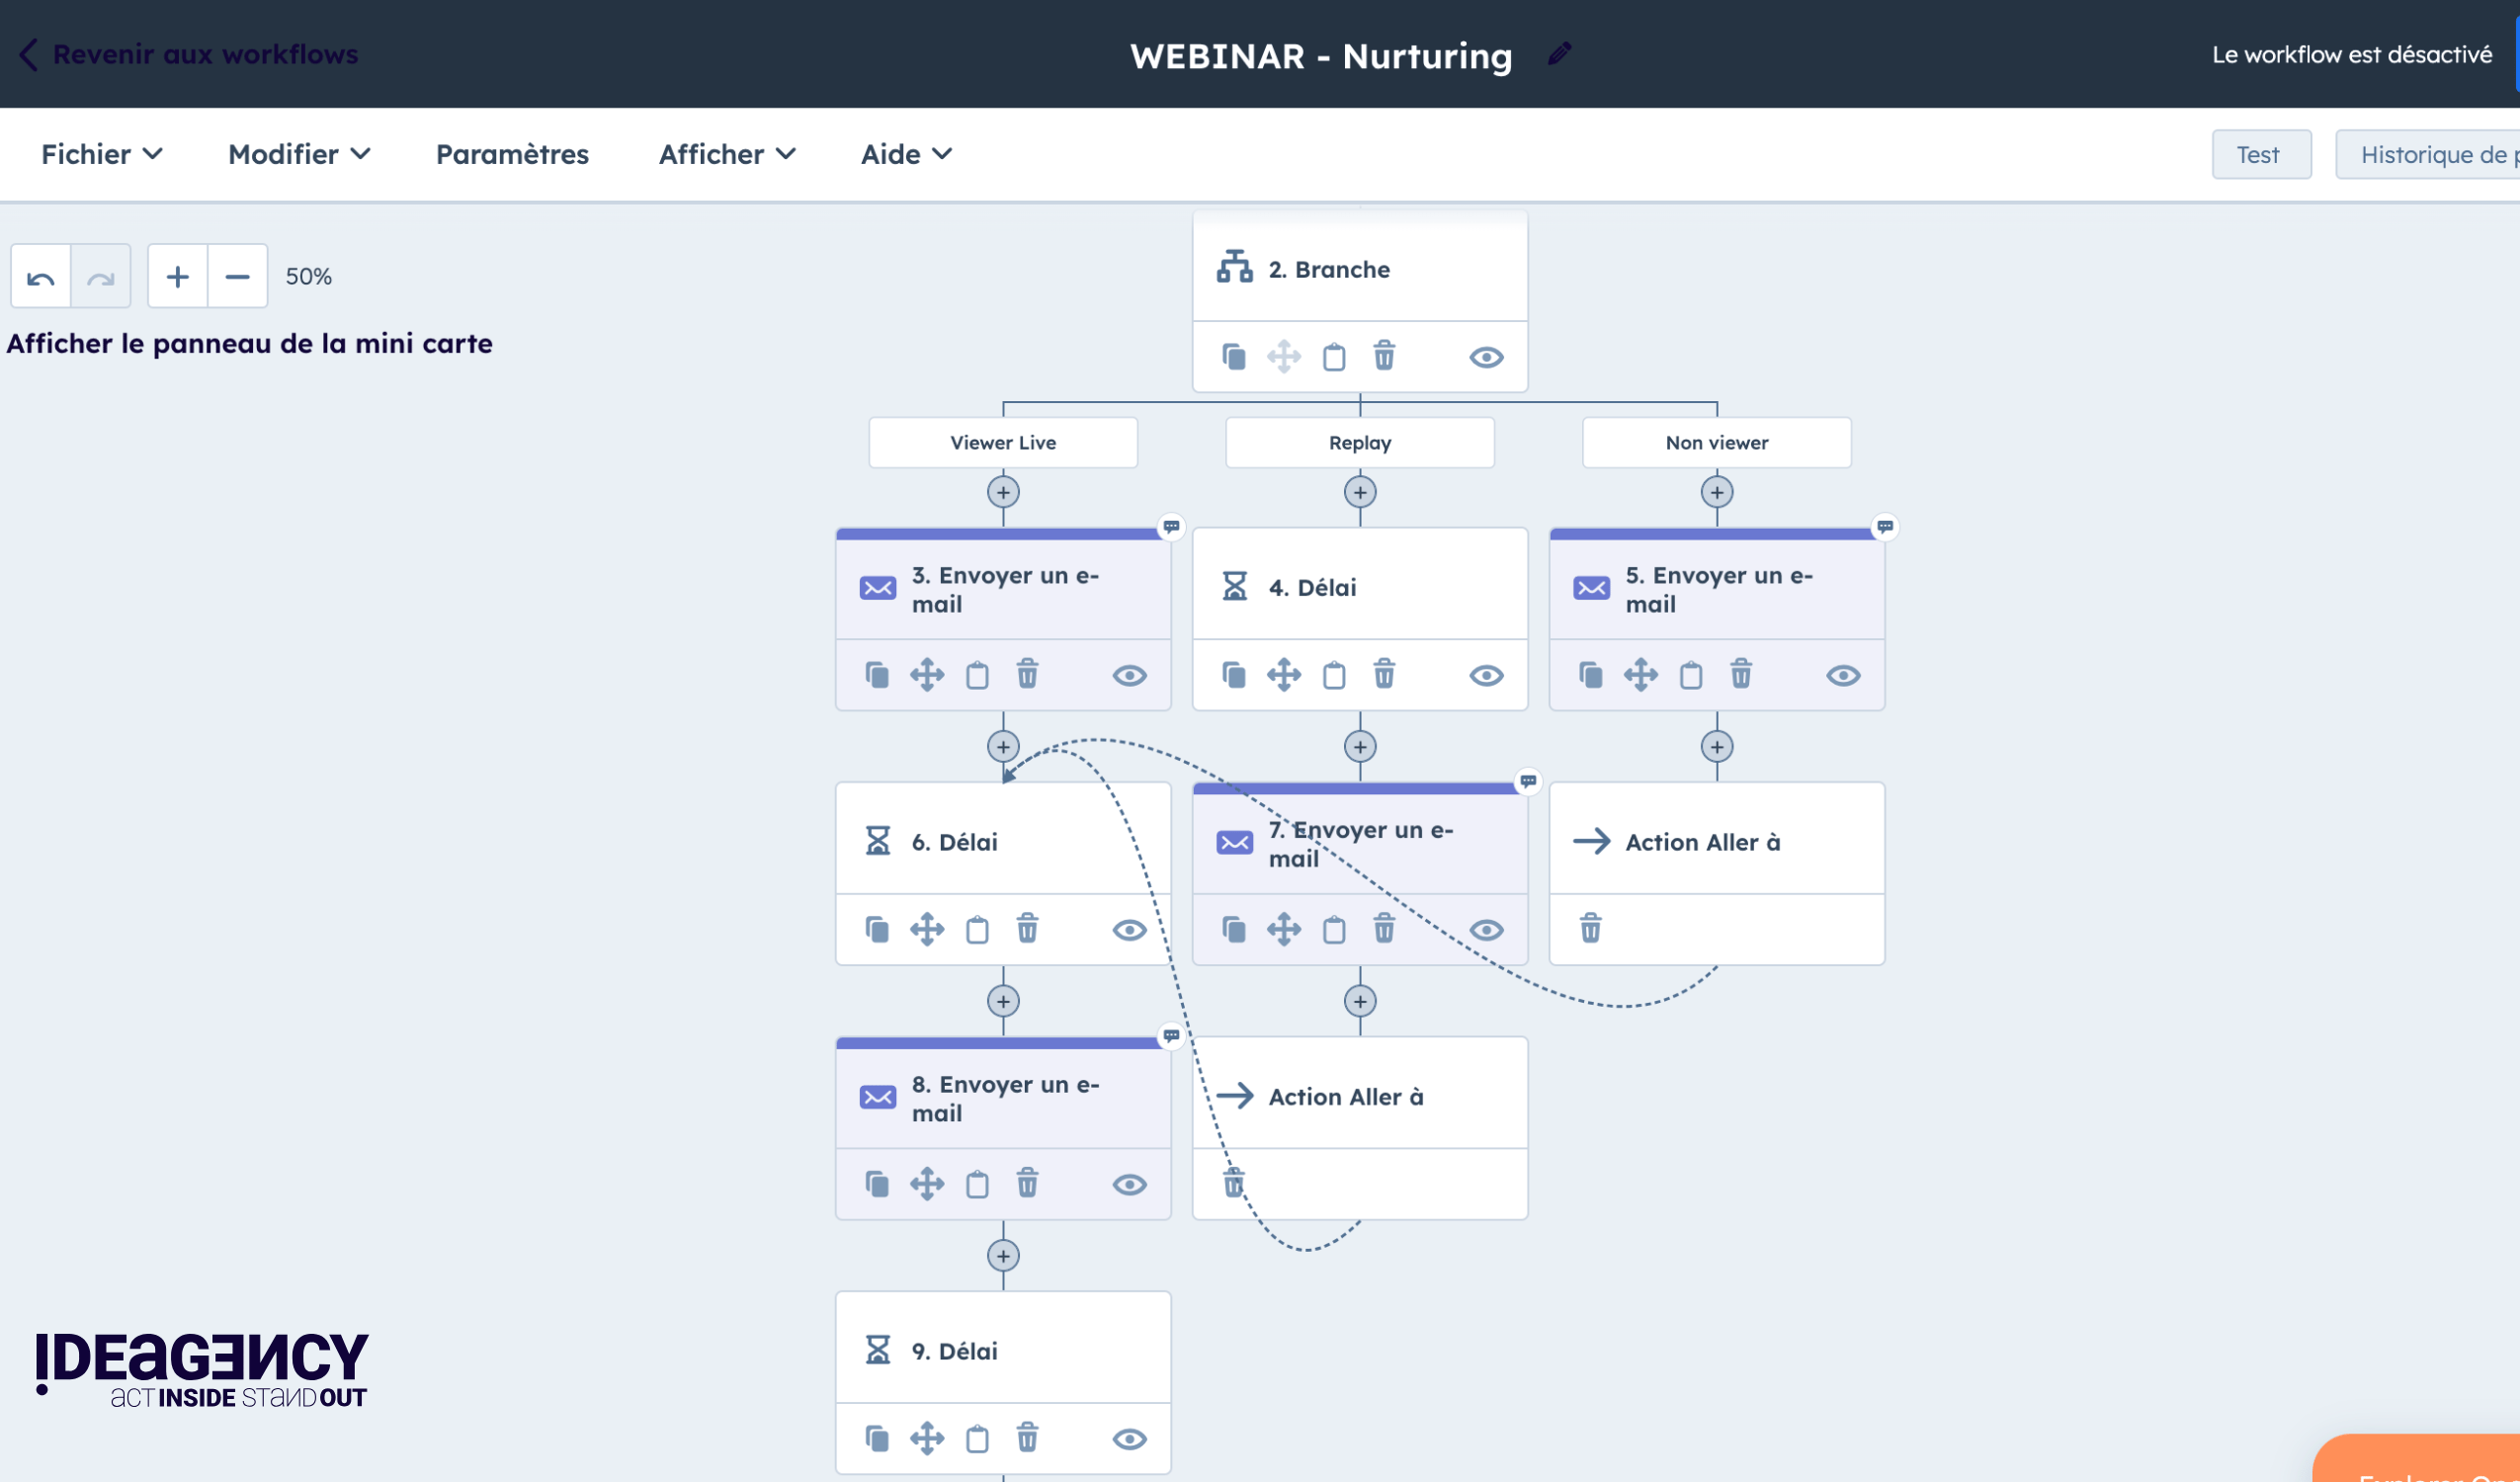Click the duplicate icon on step 3
This screenshot has width=2520, height=1482.
[x=878, y=672]
